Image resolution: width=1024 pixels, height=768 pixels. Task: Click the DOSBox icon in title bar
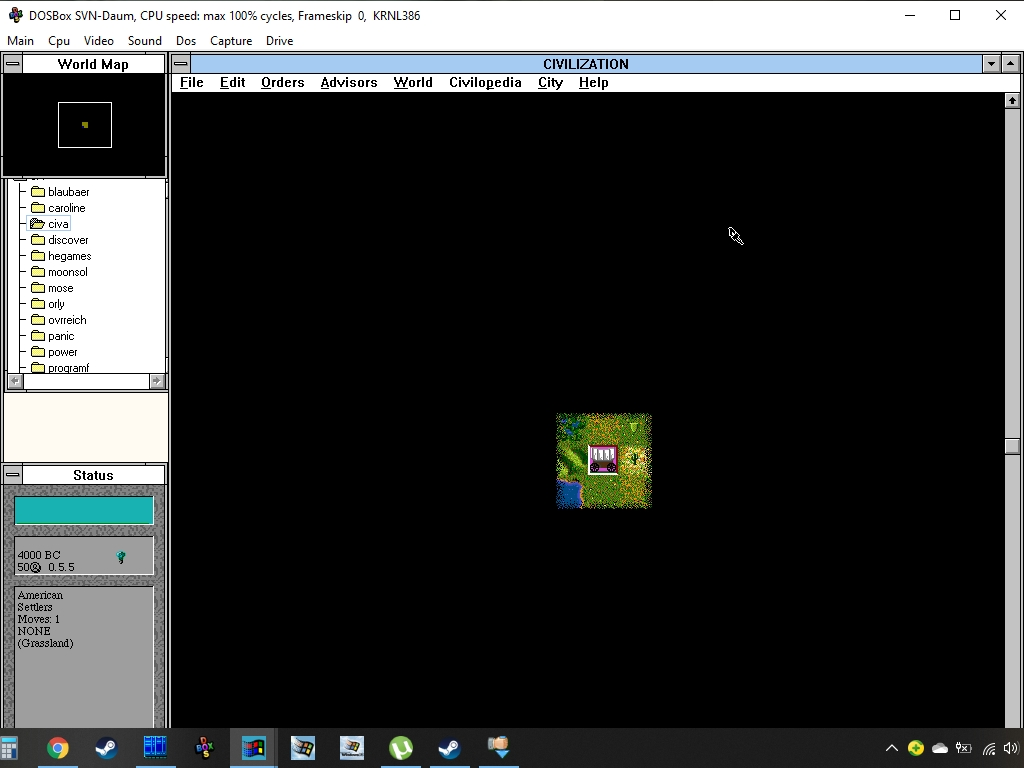pos(15,15)
